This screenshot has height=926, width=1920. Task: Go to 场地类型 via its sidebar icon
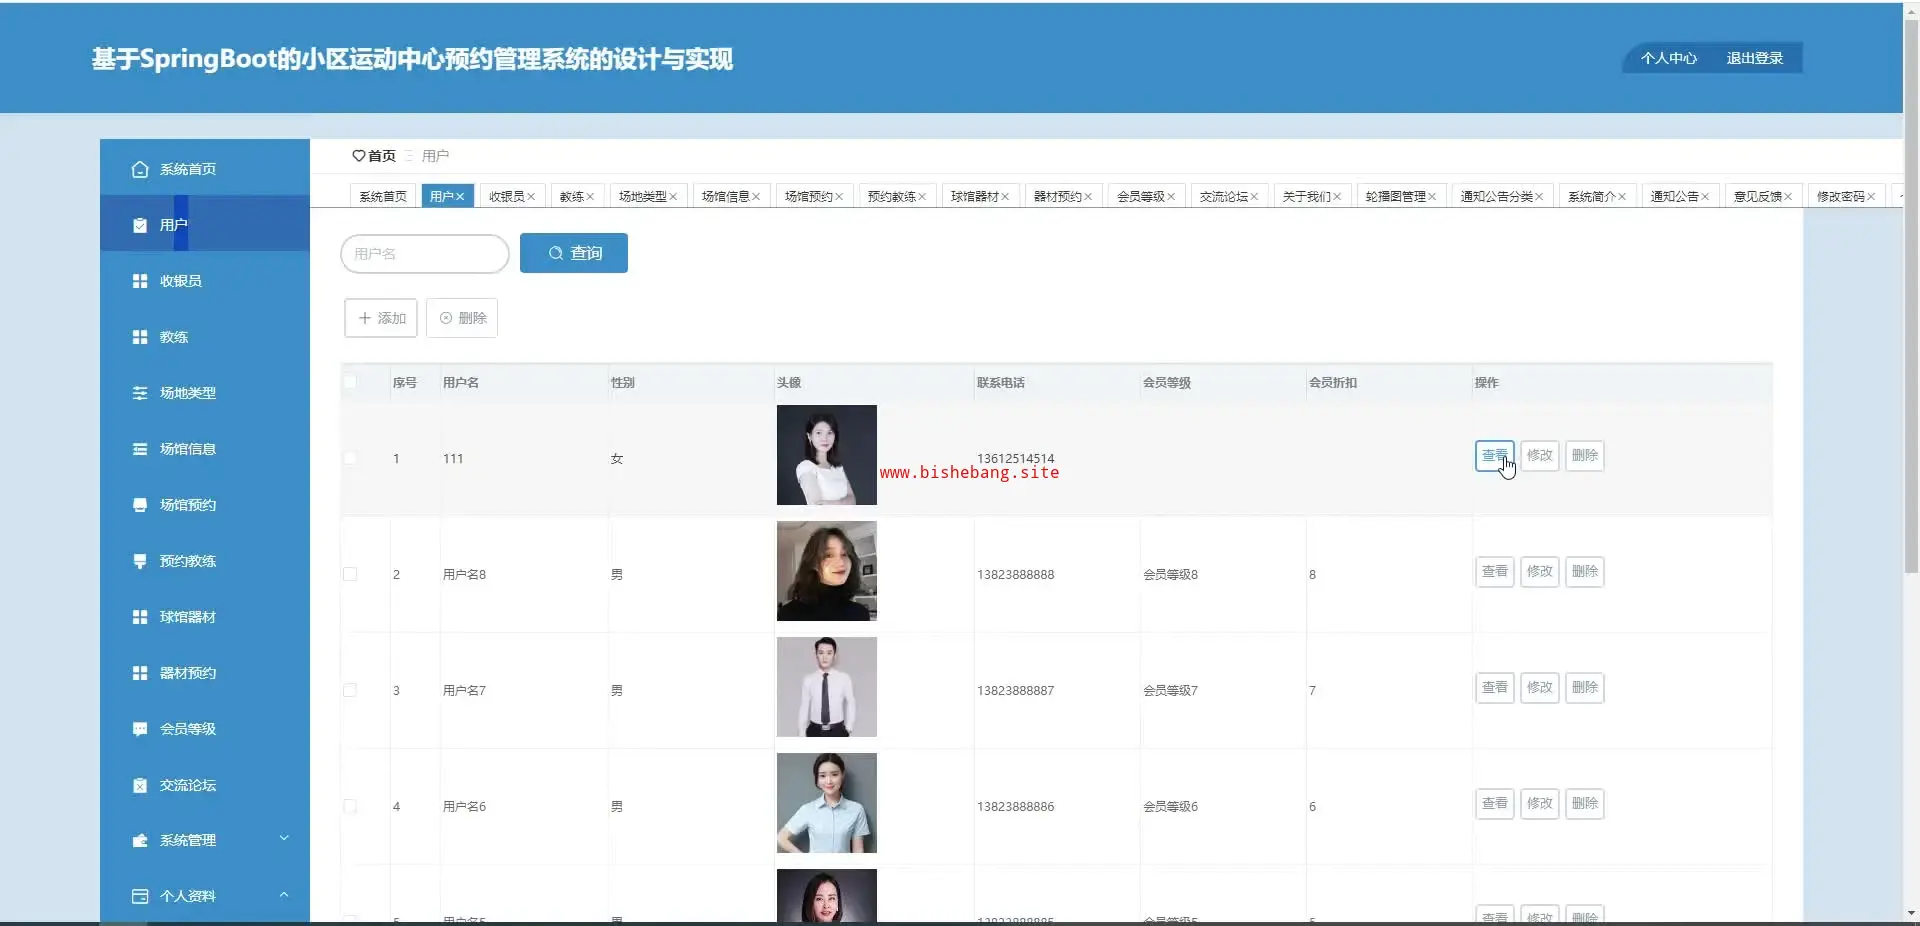point(140,393)
